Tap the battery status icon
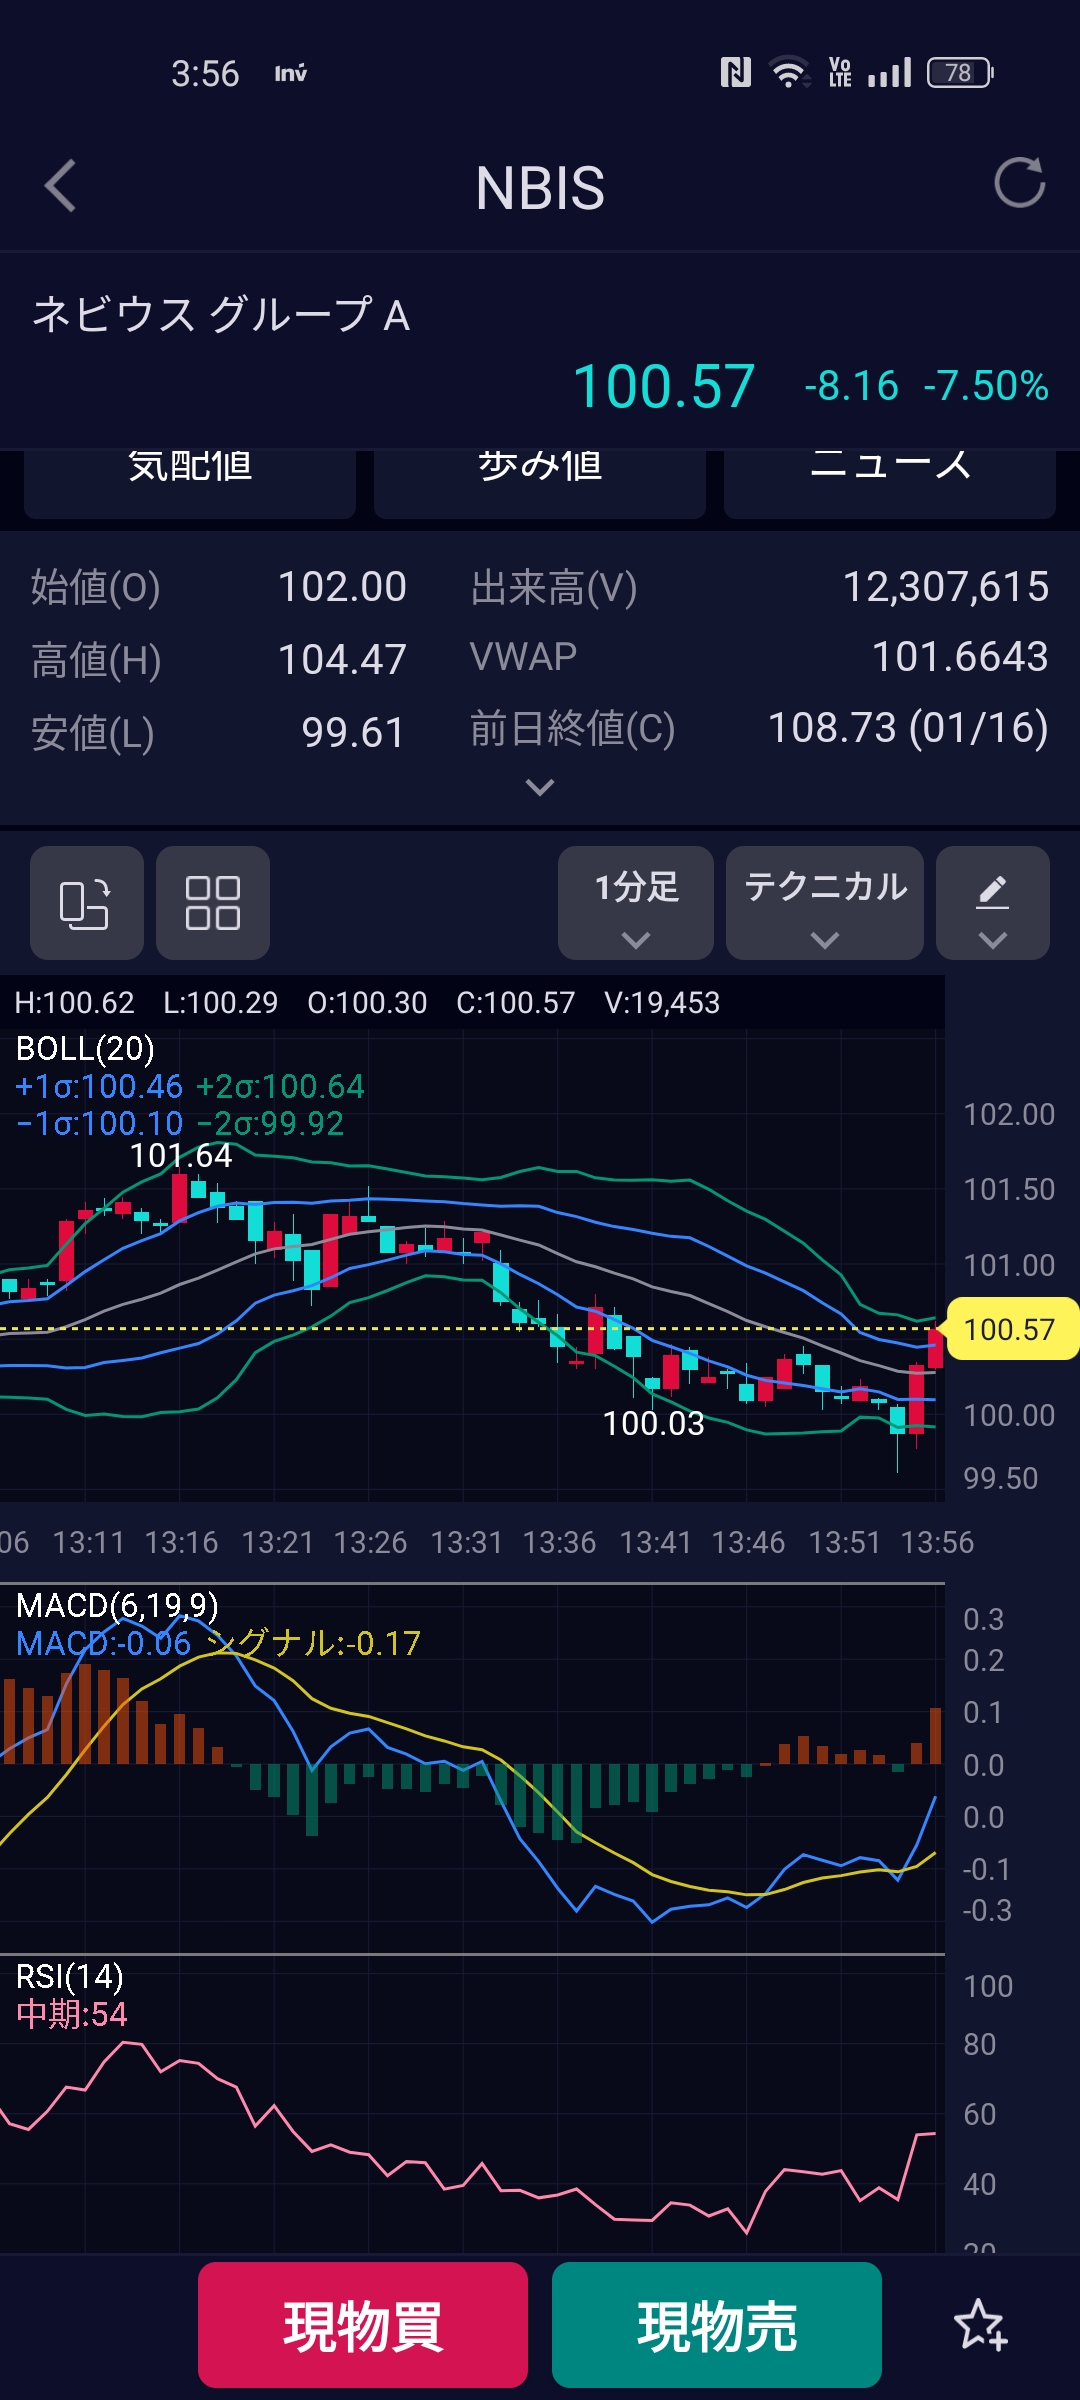 click(x=959, y=73)
